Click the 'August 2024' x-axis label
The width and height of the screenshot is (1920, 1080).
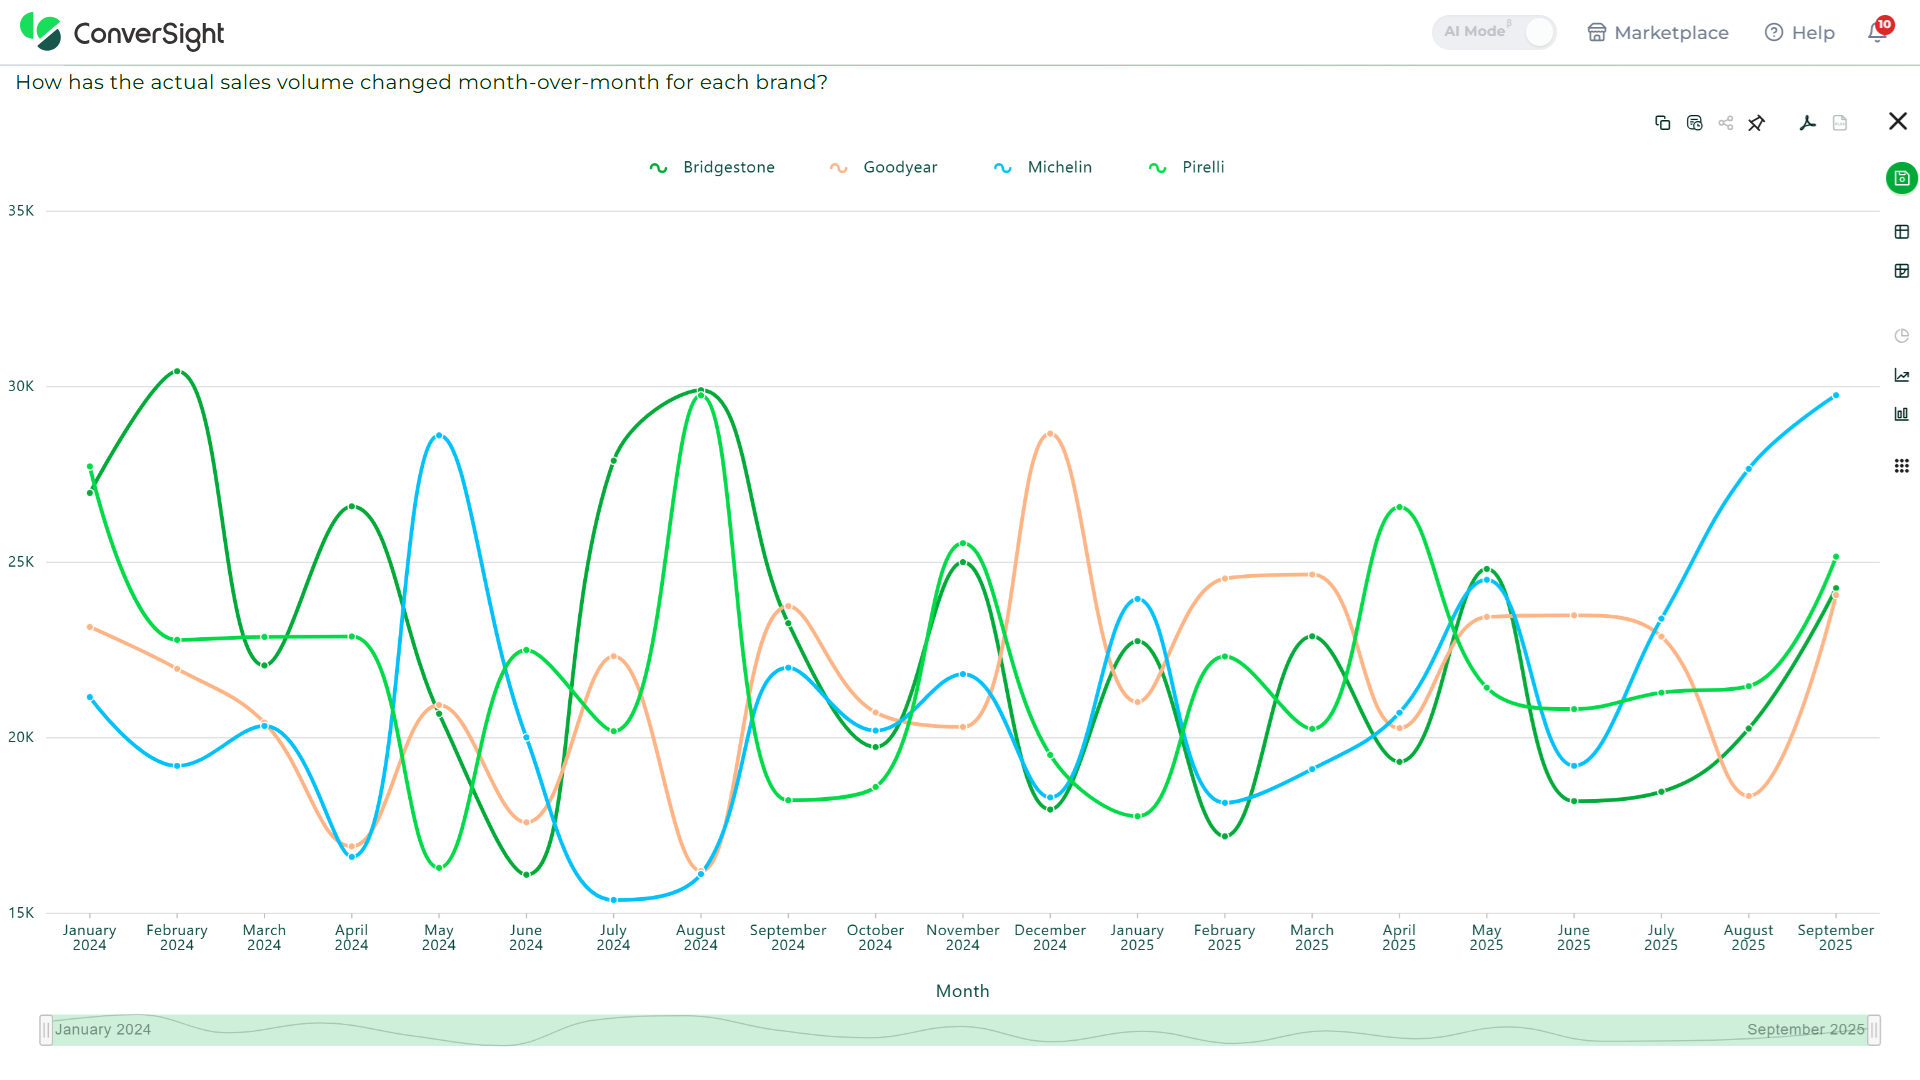click(700, 937)
